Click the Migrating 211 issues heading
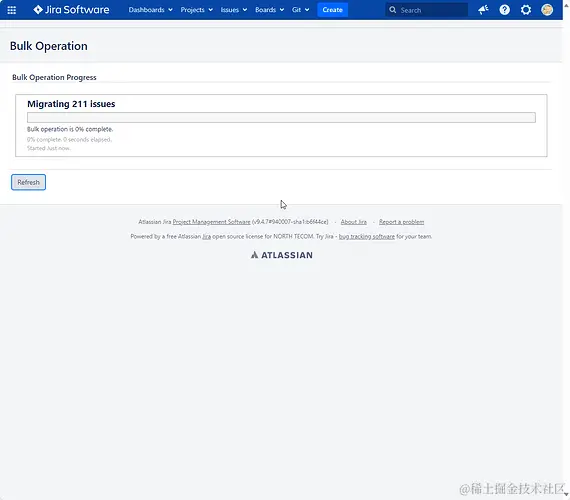Viewport: 570px width, 500px height. point(71,104)
